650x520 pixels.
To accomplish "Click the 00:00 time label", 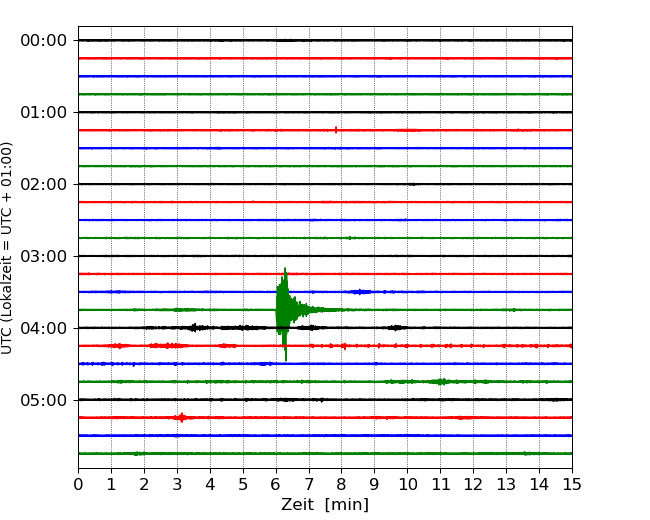I will 44,41.
